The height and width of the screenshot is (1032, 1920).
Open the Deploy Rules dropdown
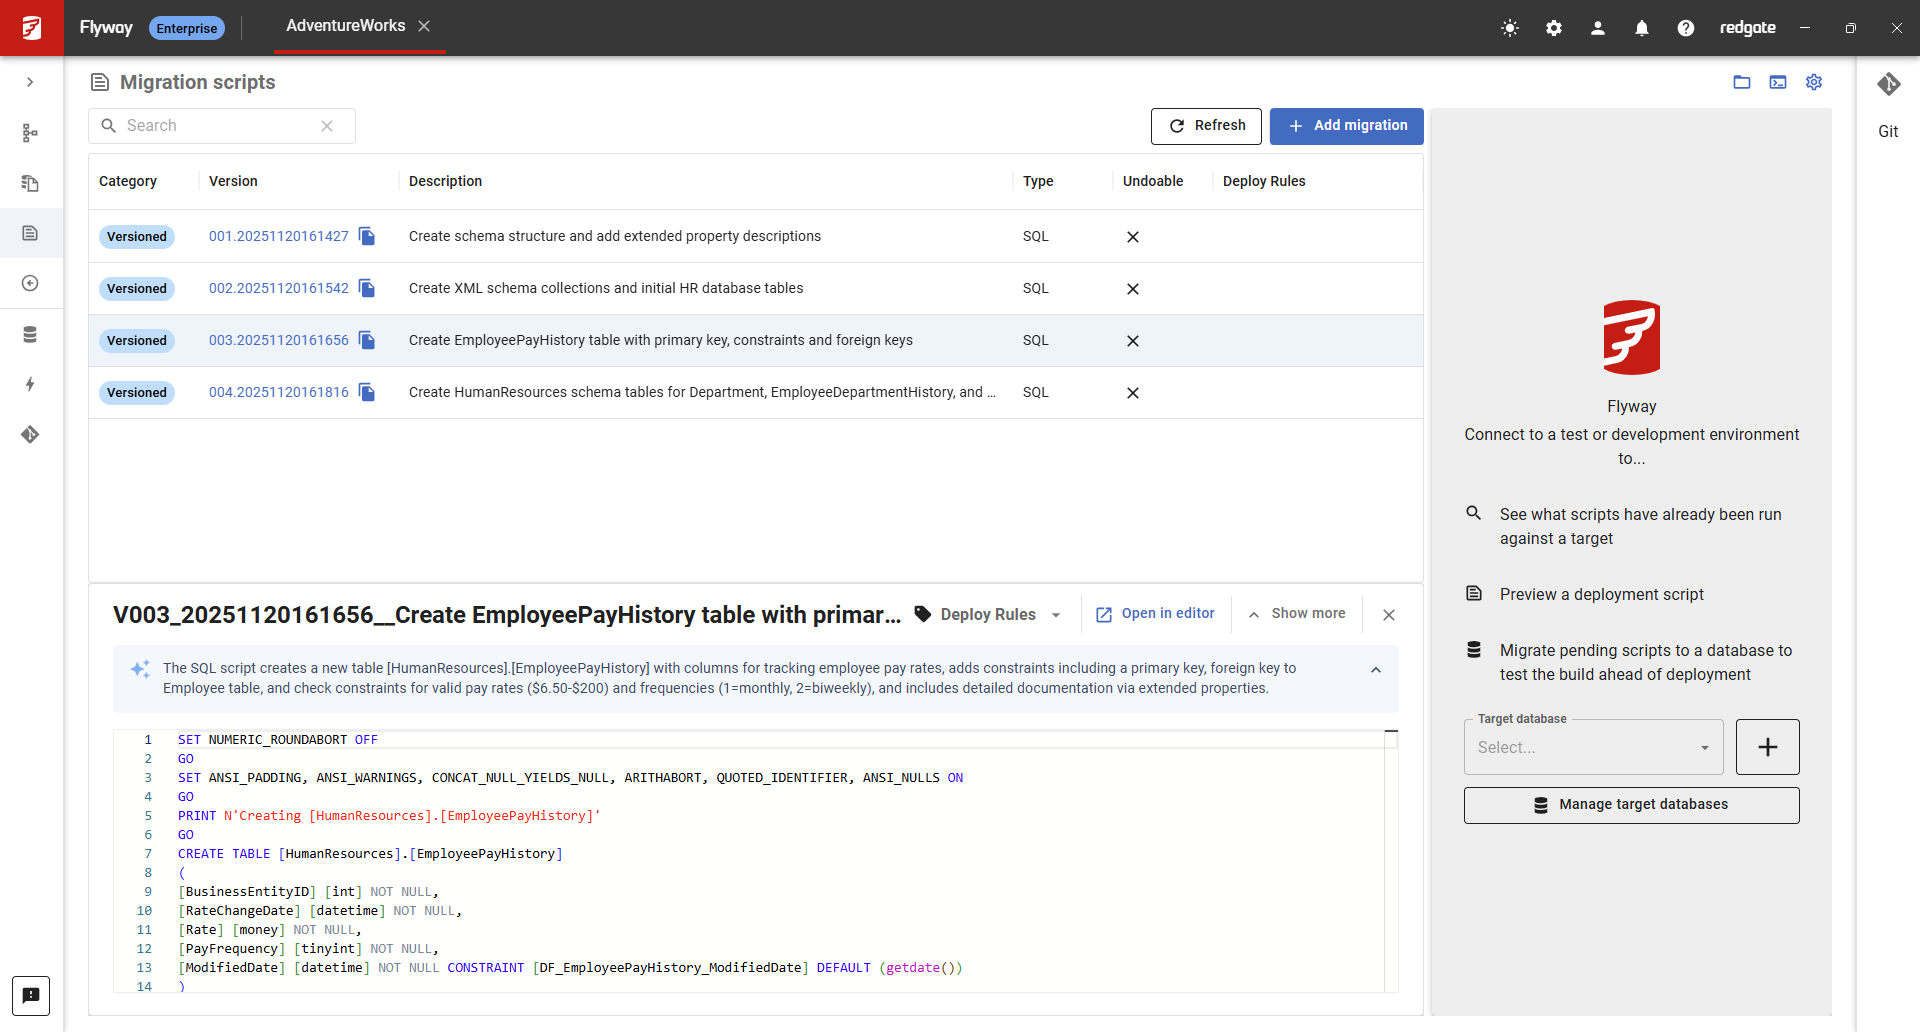(988, 615)
